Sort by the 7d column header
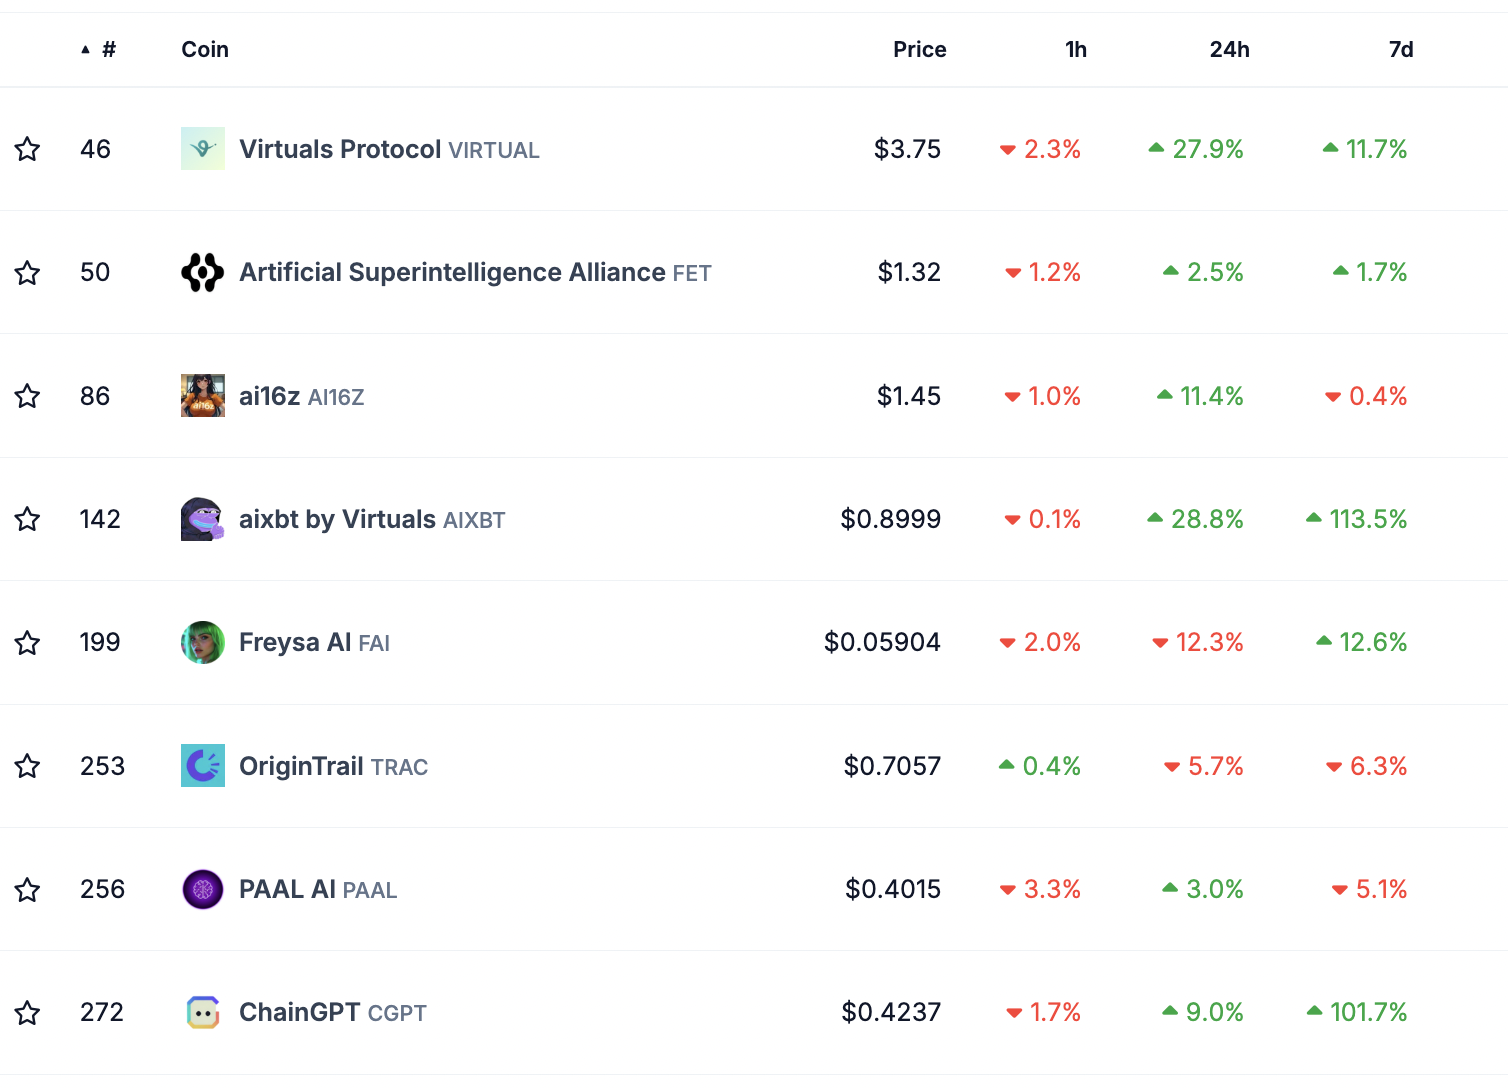Image resolution: width=1508 pixels, height=1088 pixels. (x=1400, y=49)
